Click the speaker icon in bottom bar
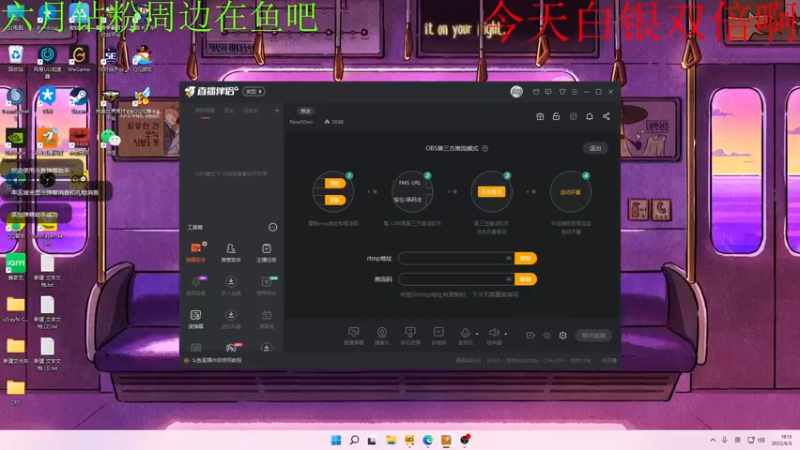Screen dimensions: 800x450 pos(493,333)
